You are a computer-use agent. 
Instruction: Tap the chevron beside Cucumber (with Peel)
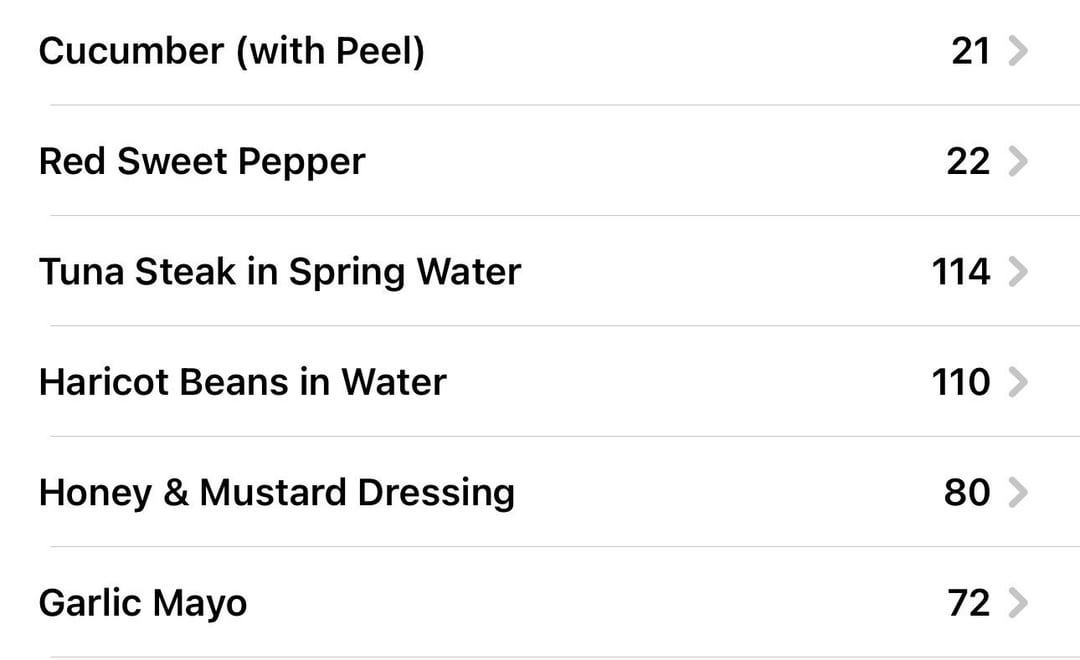pyautogui.click(x=1017, y=51)
